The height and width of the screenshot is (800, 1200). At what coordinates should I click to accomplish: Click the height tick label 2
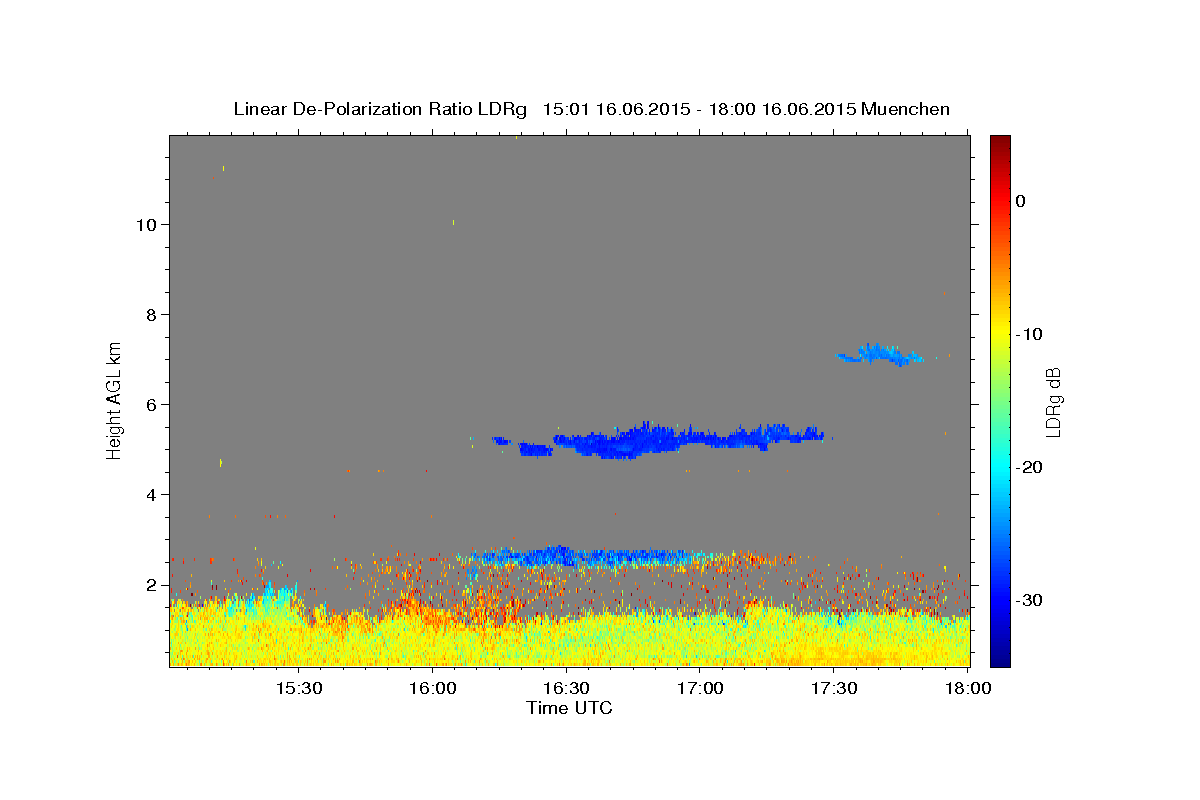[152, 584]
